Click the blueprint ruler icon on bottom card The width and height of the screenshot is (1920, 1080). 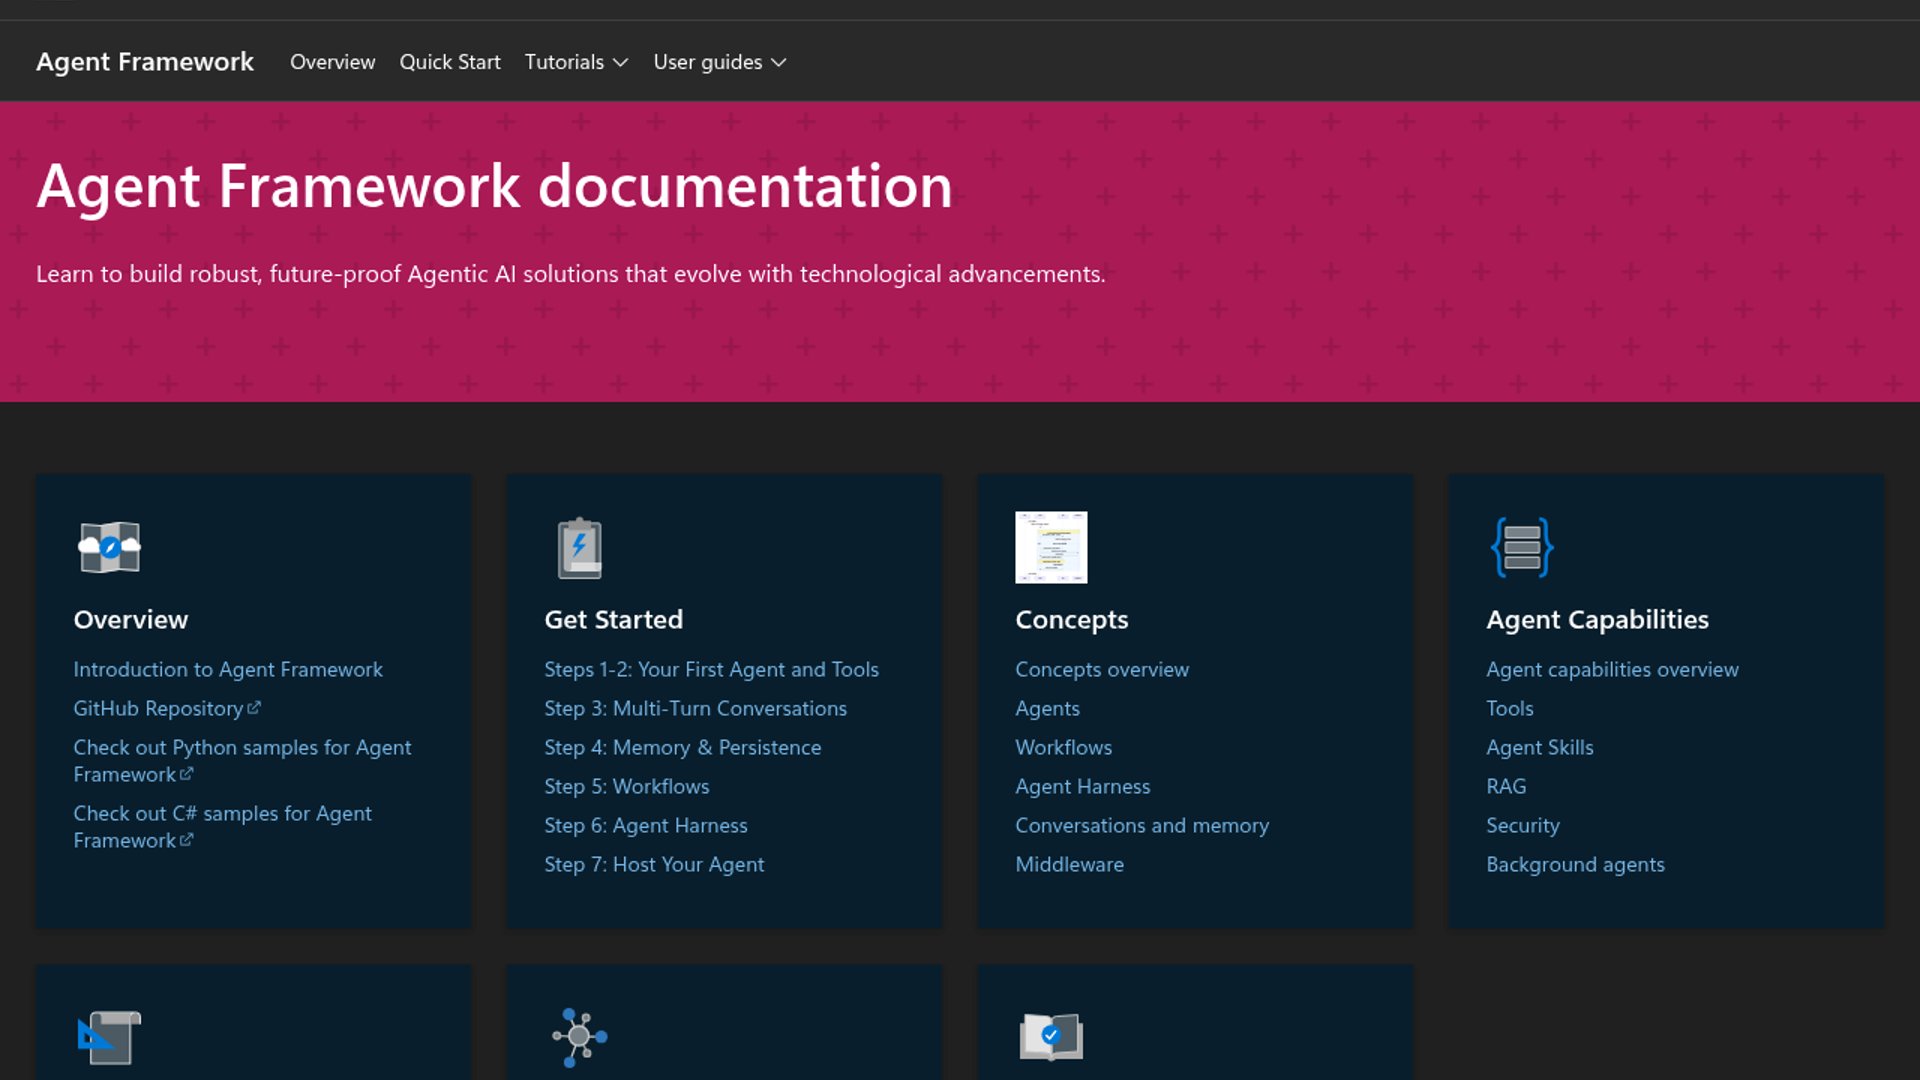click(110, 1037)
